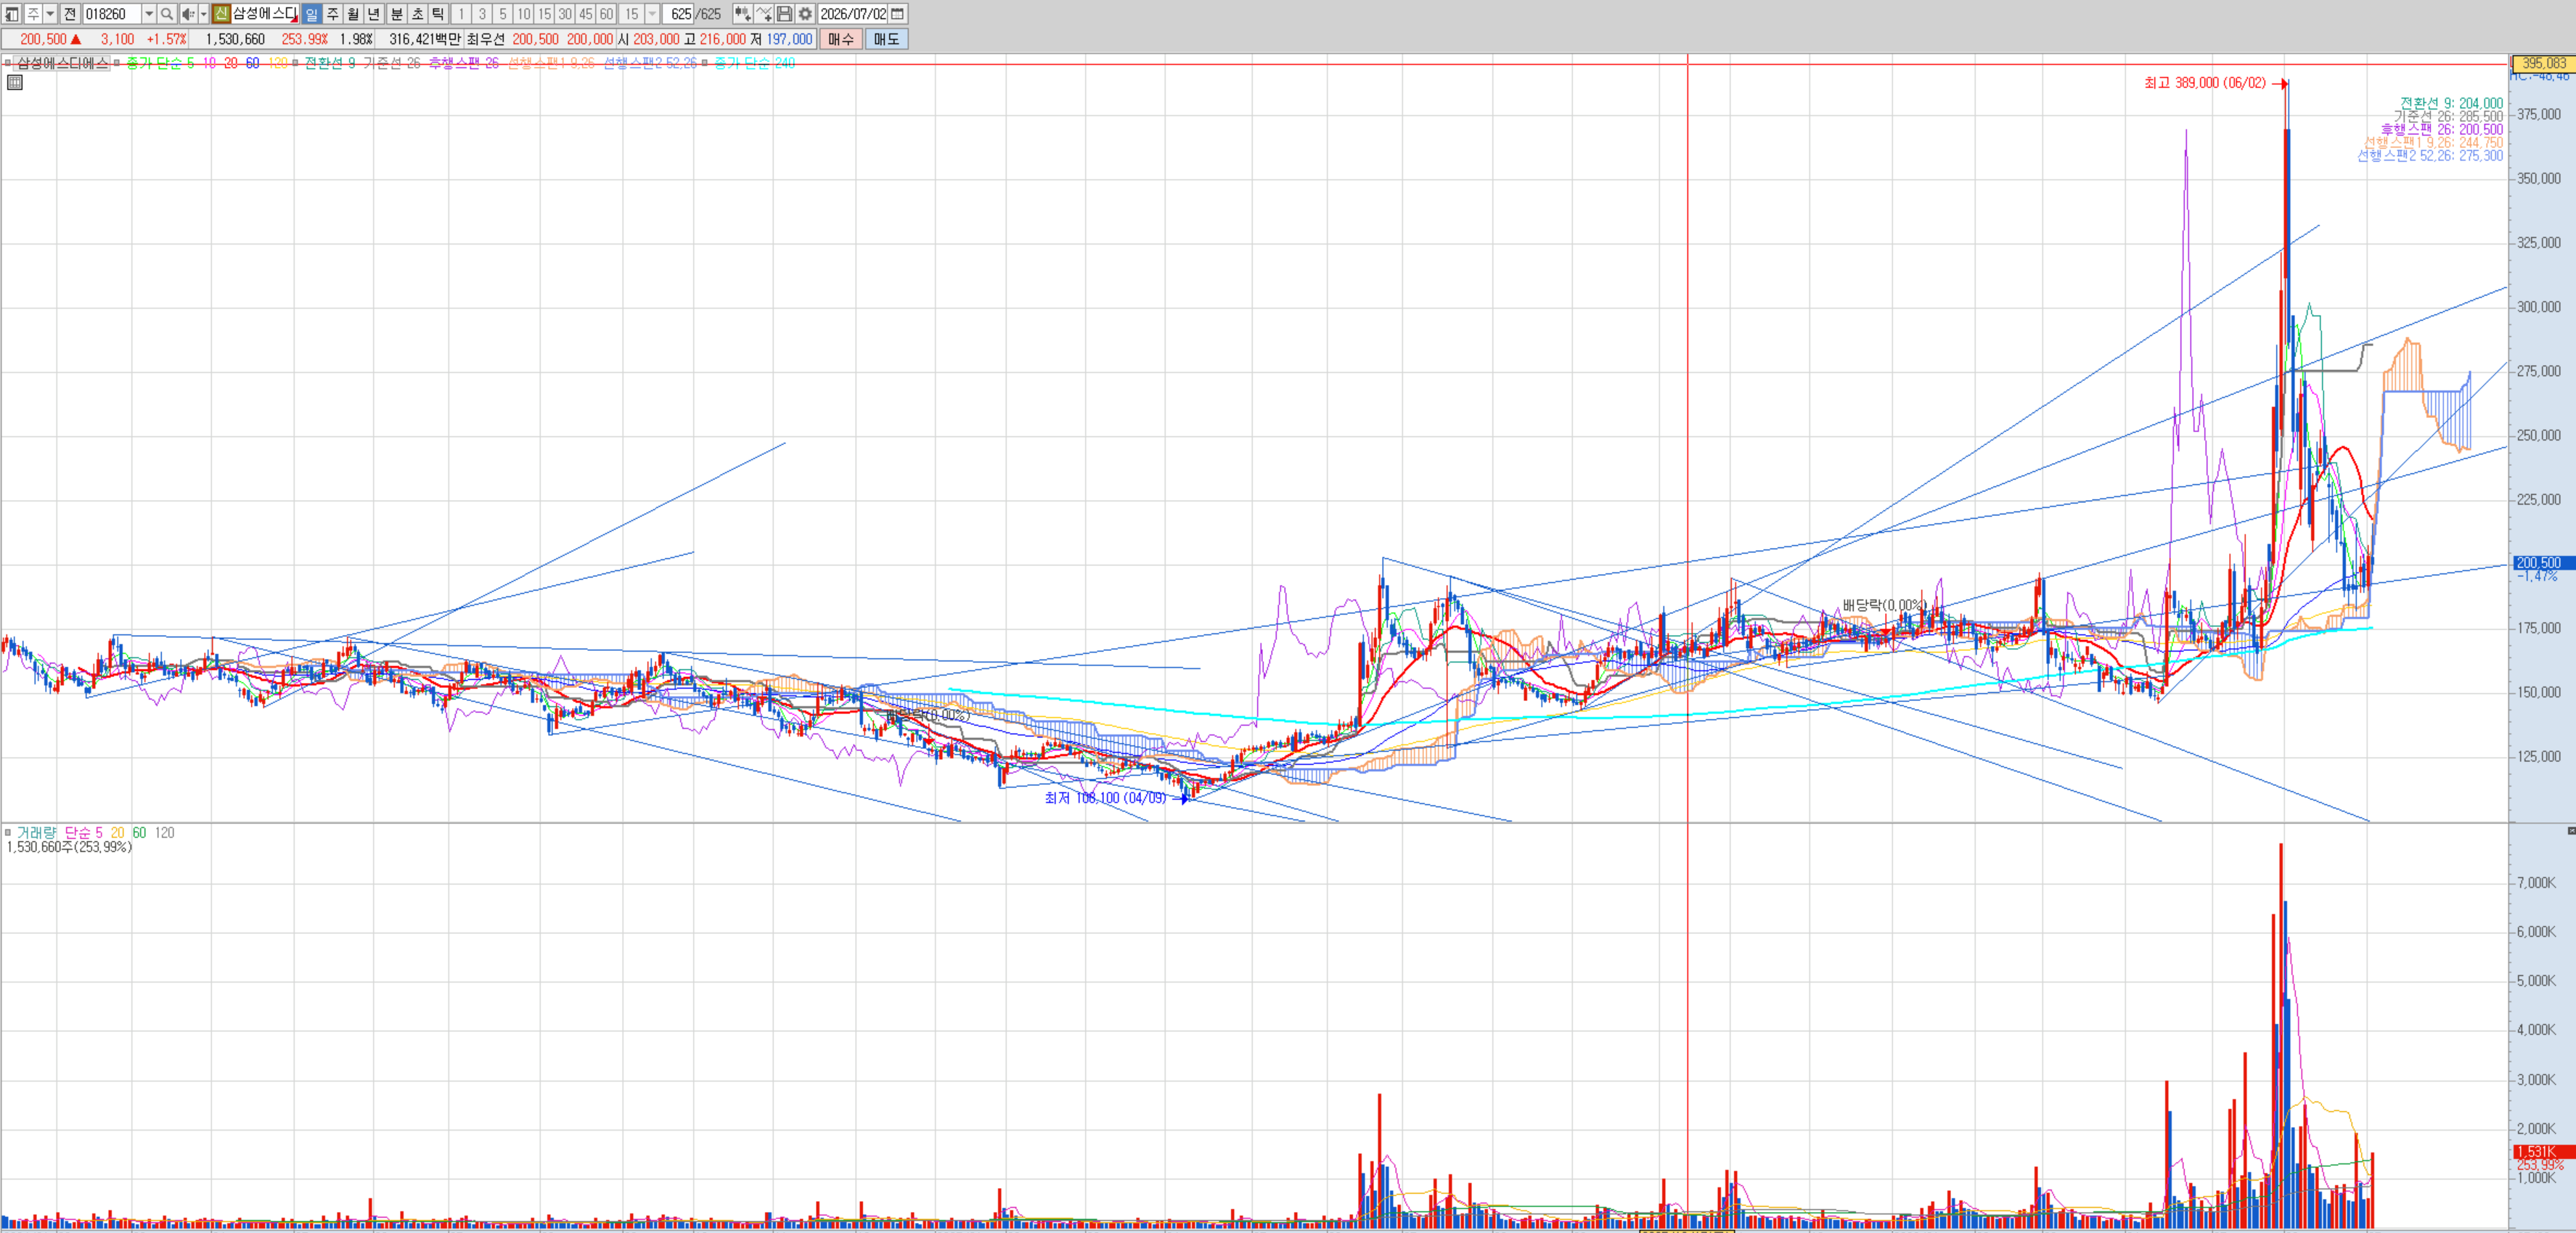Click the 전환선 9 legend label
2576x1233 pixels.
(x=330, y=63)
